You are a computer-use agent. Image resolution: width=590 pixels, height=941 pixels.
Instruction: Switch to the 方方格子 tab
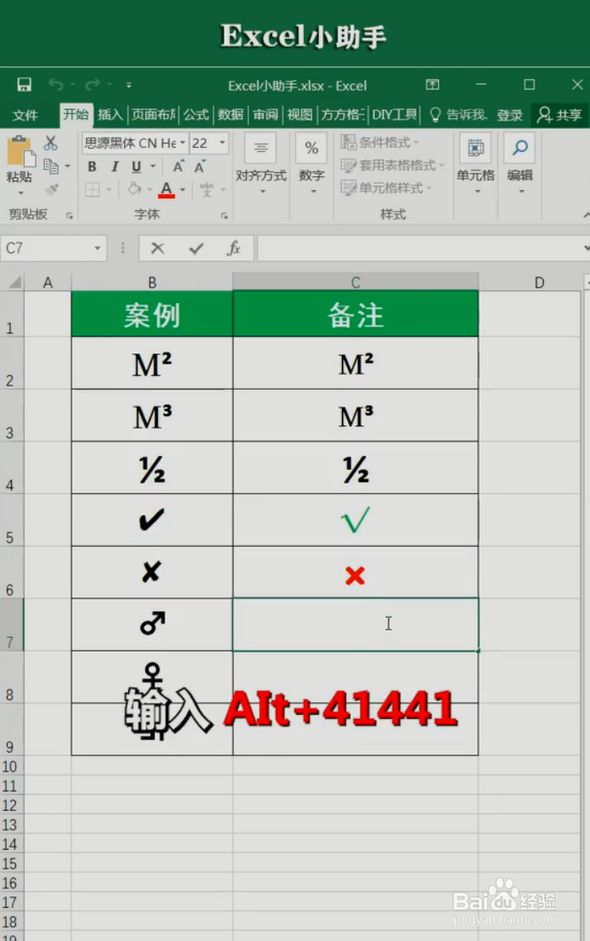pyautogui.click(x=342, y=115)
